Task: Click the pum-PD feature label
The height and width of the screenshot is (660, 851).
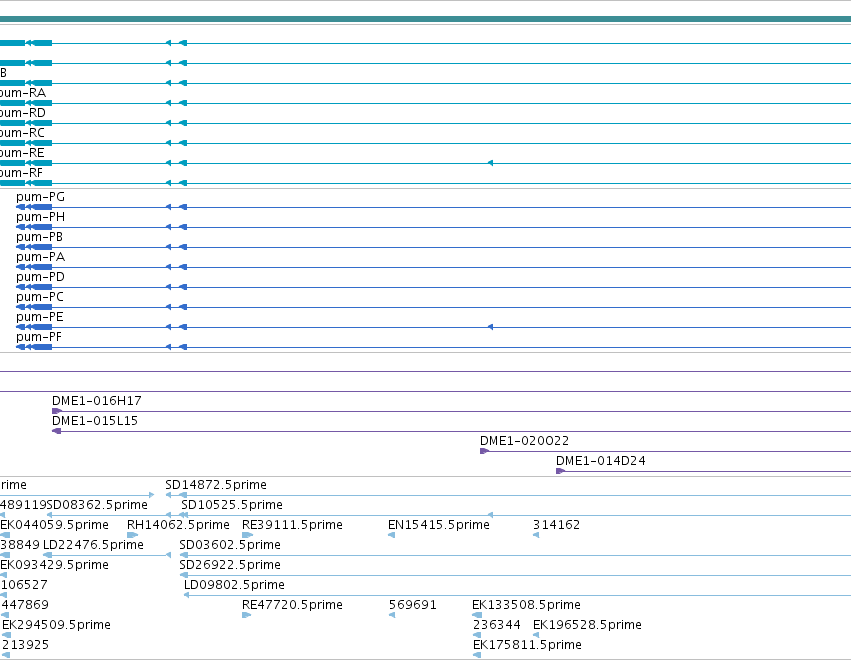Action: (40, 277)
